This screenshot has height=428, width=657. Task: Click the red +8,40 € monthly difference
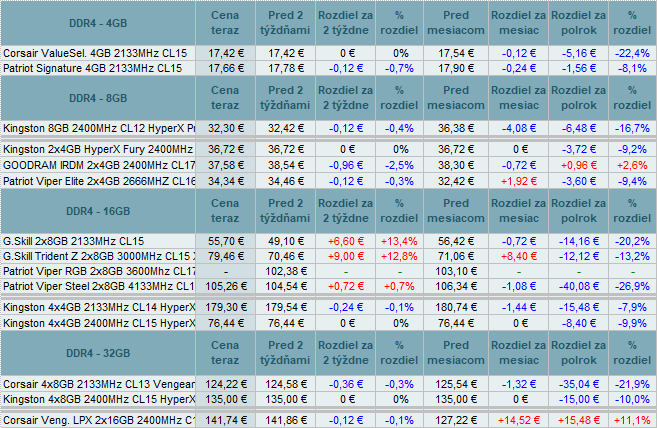tap(519, 256)
